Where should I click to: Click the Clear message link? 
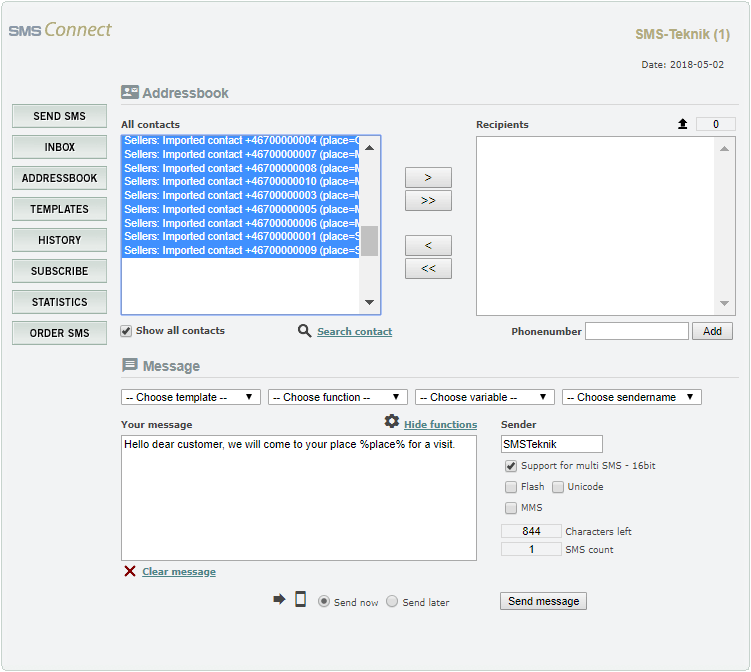coord(179,571)
